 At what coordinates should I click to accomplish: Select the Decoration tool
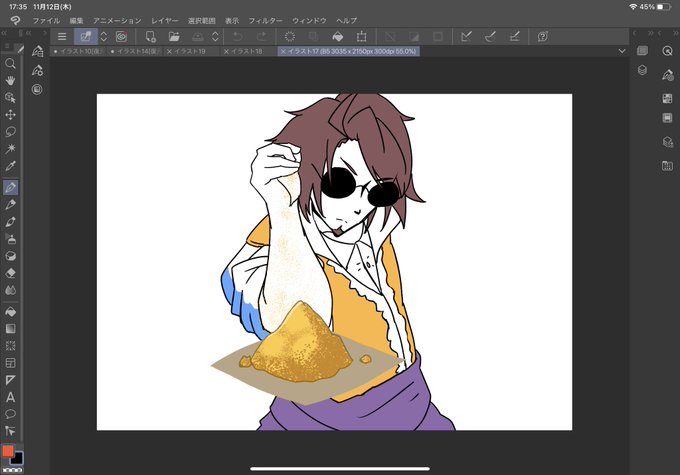coord(10,256)
